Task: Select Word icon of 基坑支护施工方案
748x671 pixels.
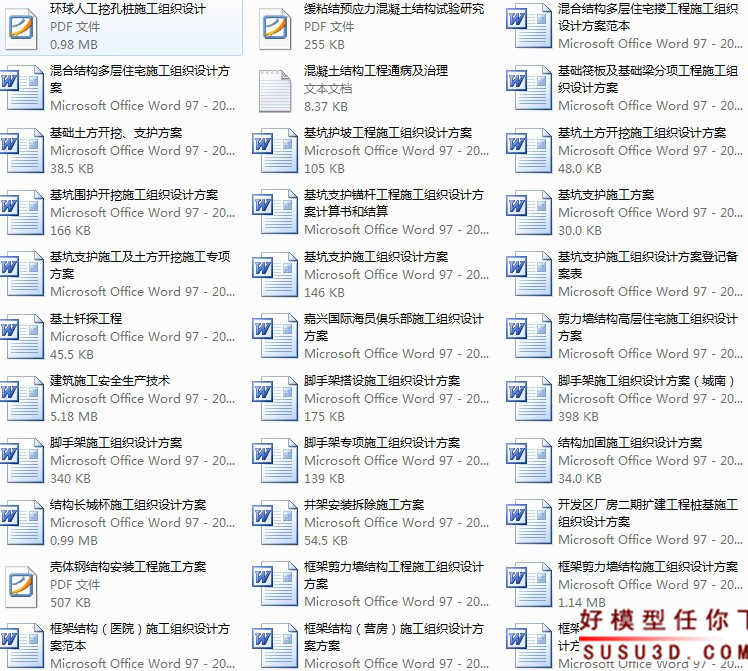Action: click(529, 212)
